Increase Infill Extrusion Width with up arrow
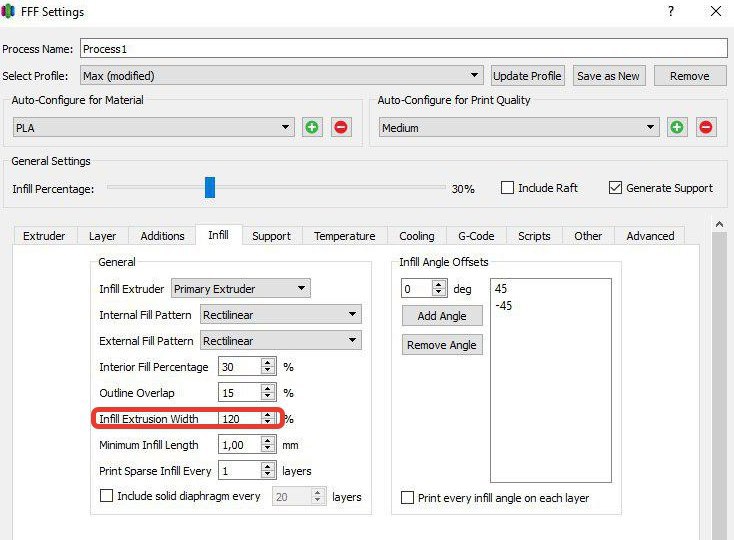 point(268,415)
